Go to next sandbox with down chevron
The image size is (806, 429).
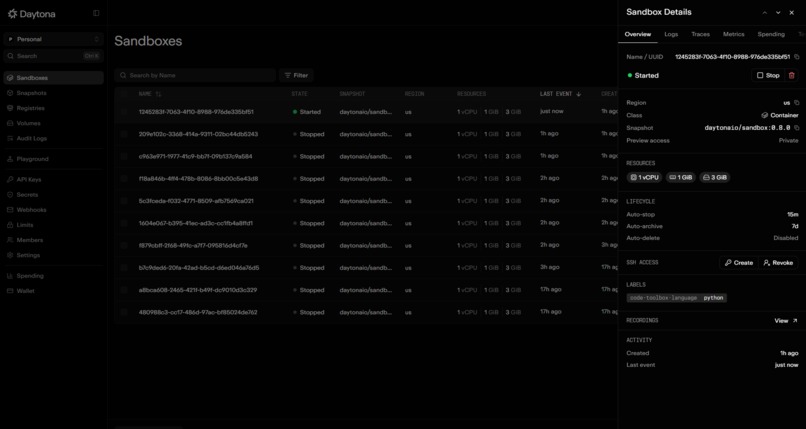click(x=778, y=13)
